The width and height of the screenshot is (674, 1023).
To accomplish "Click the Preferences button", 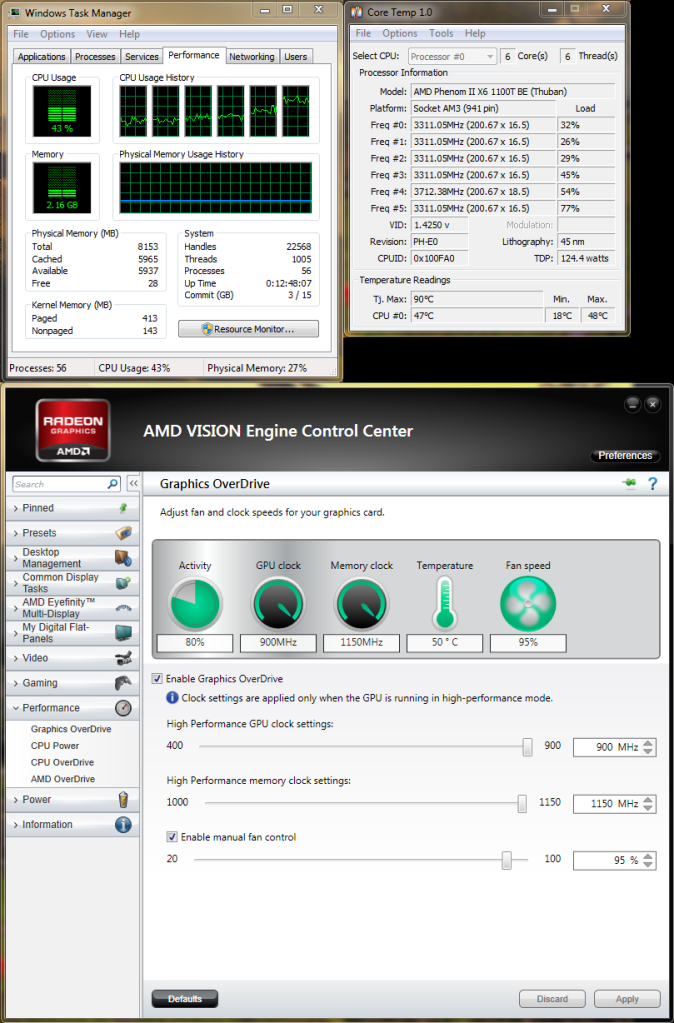I will [625, 455].
